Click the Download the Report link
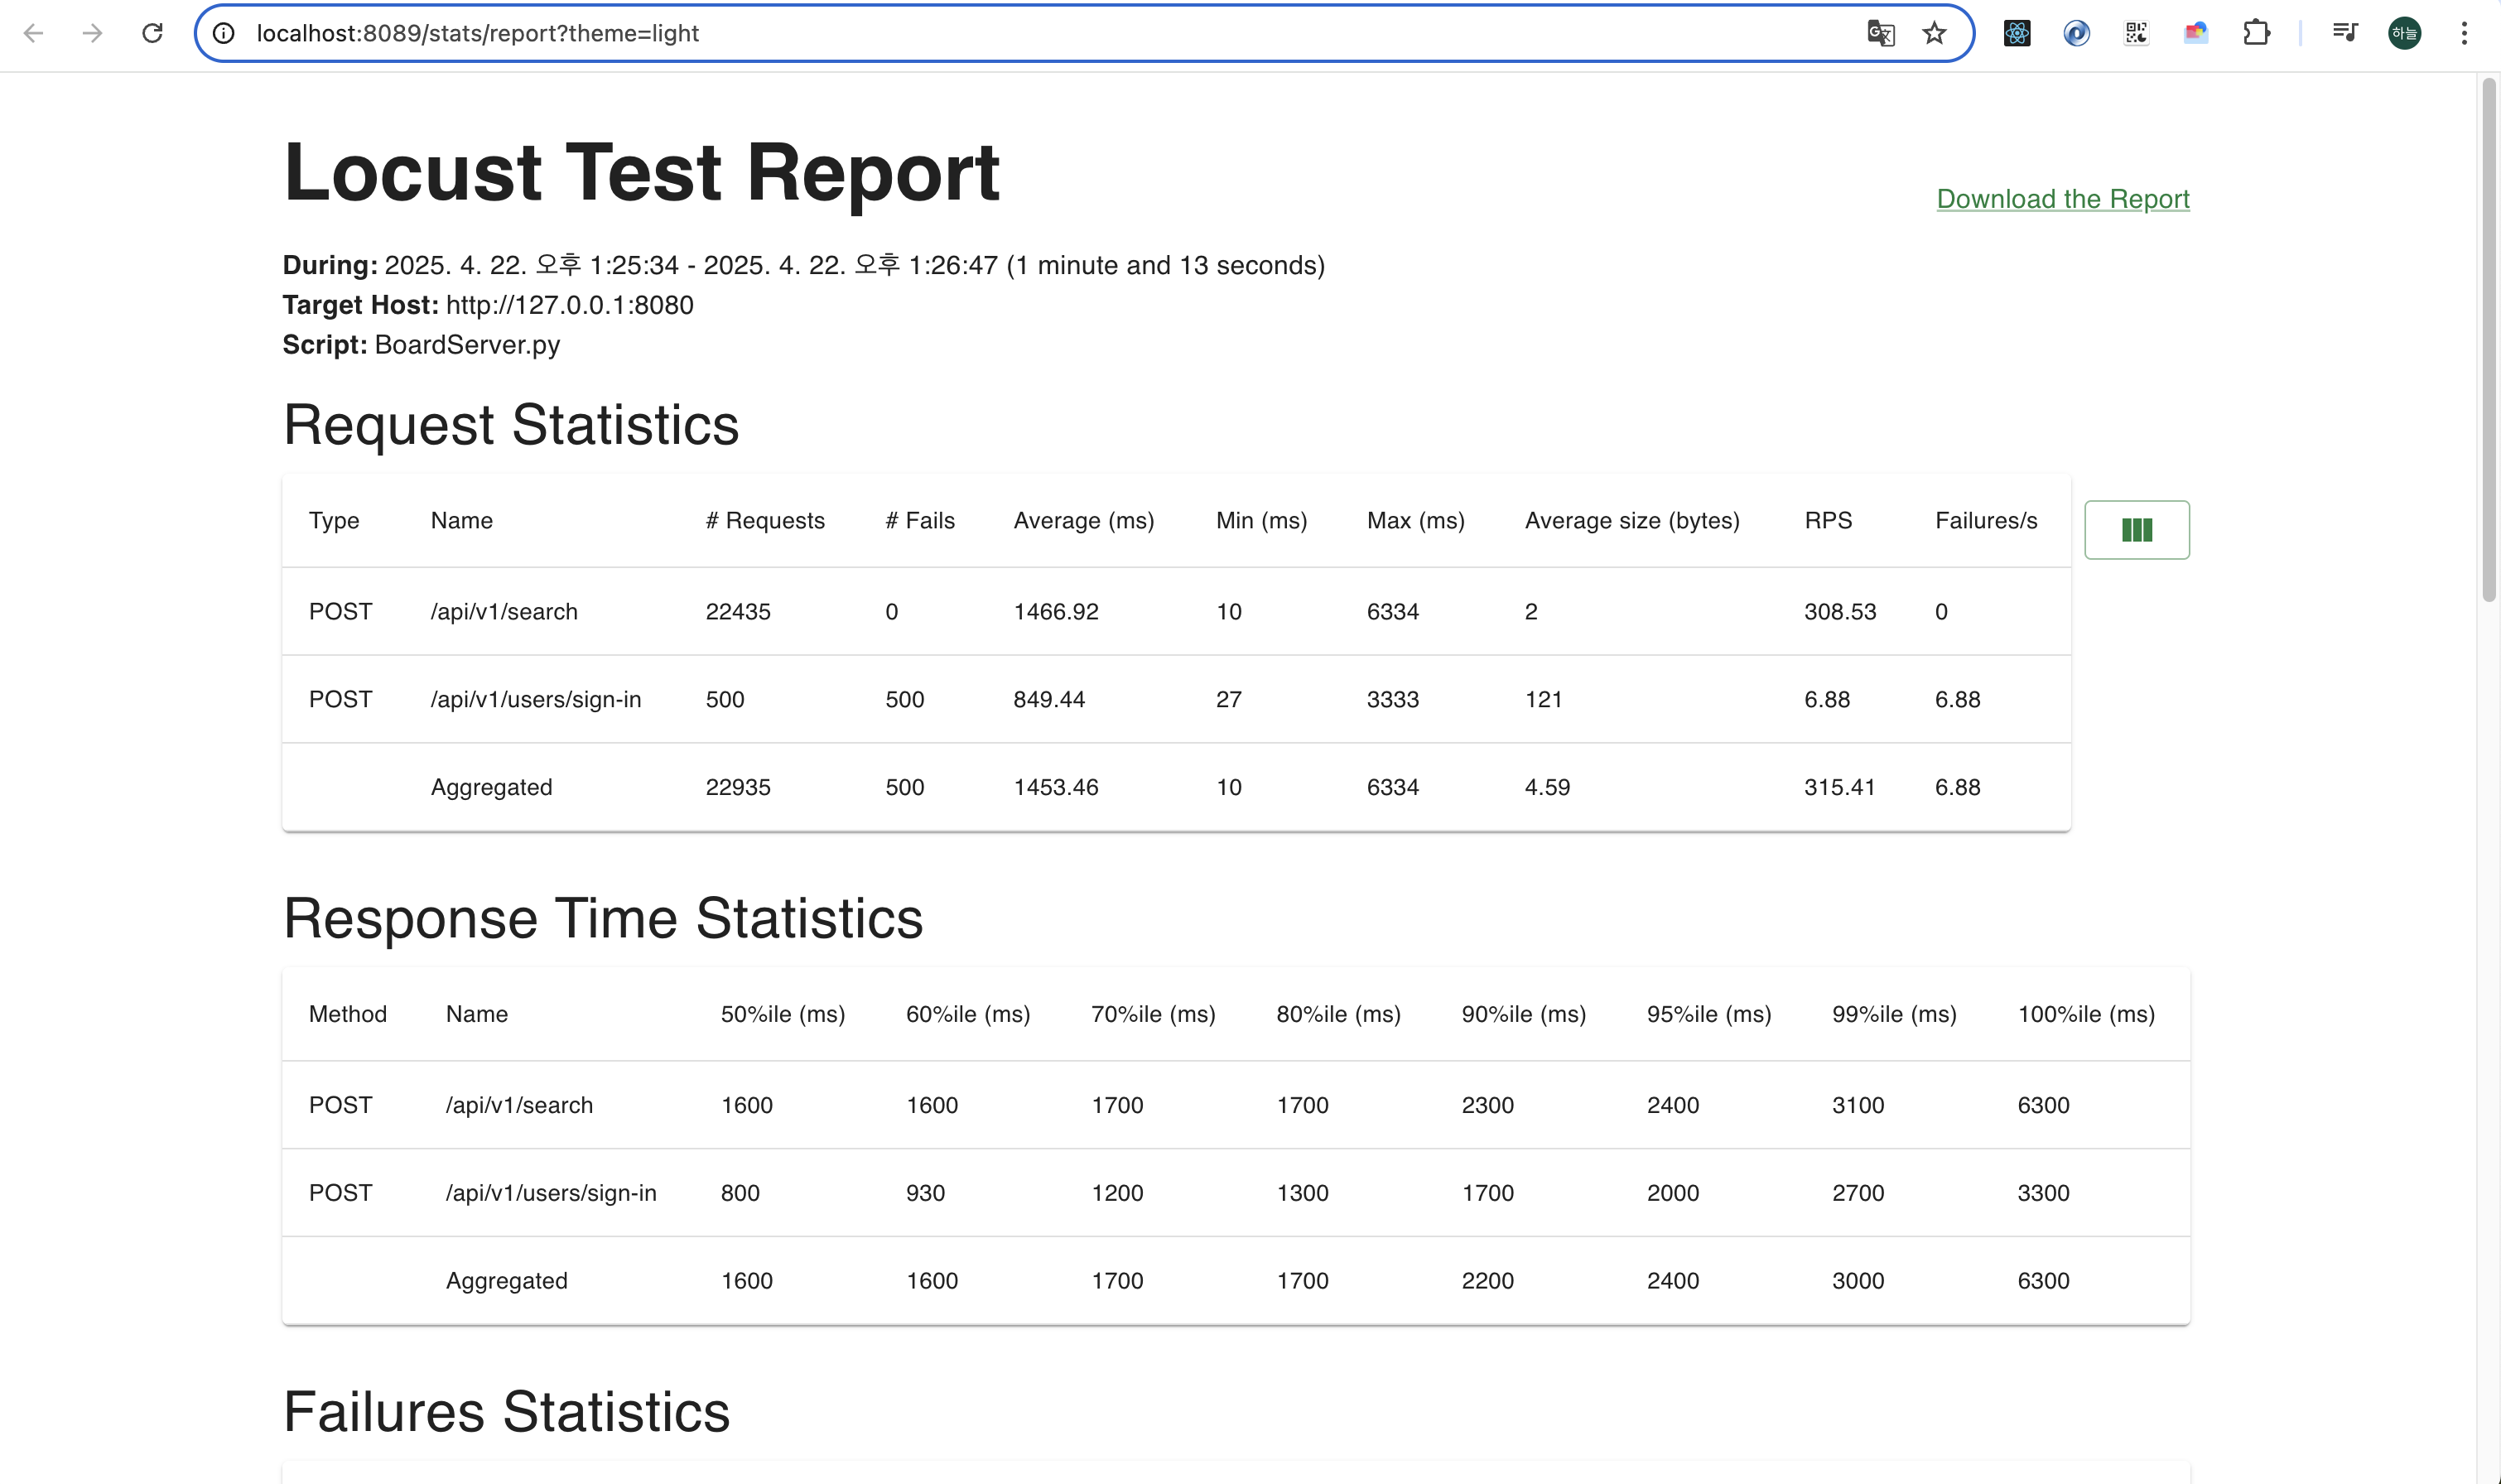The width and height of the screenshot is (2501, 1484). coord(2063,199)
